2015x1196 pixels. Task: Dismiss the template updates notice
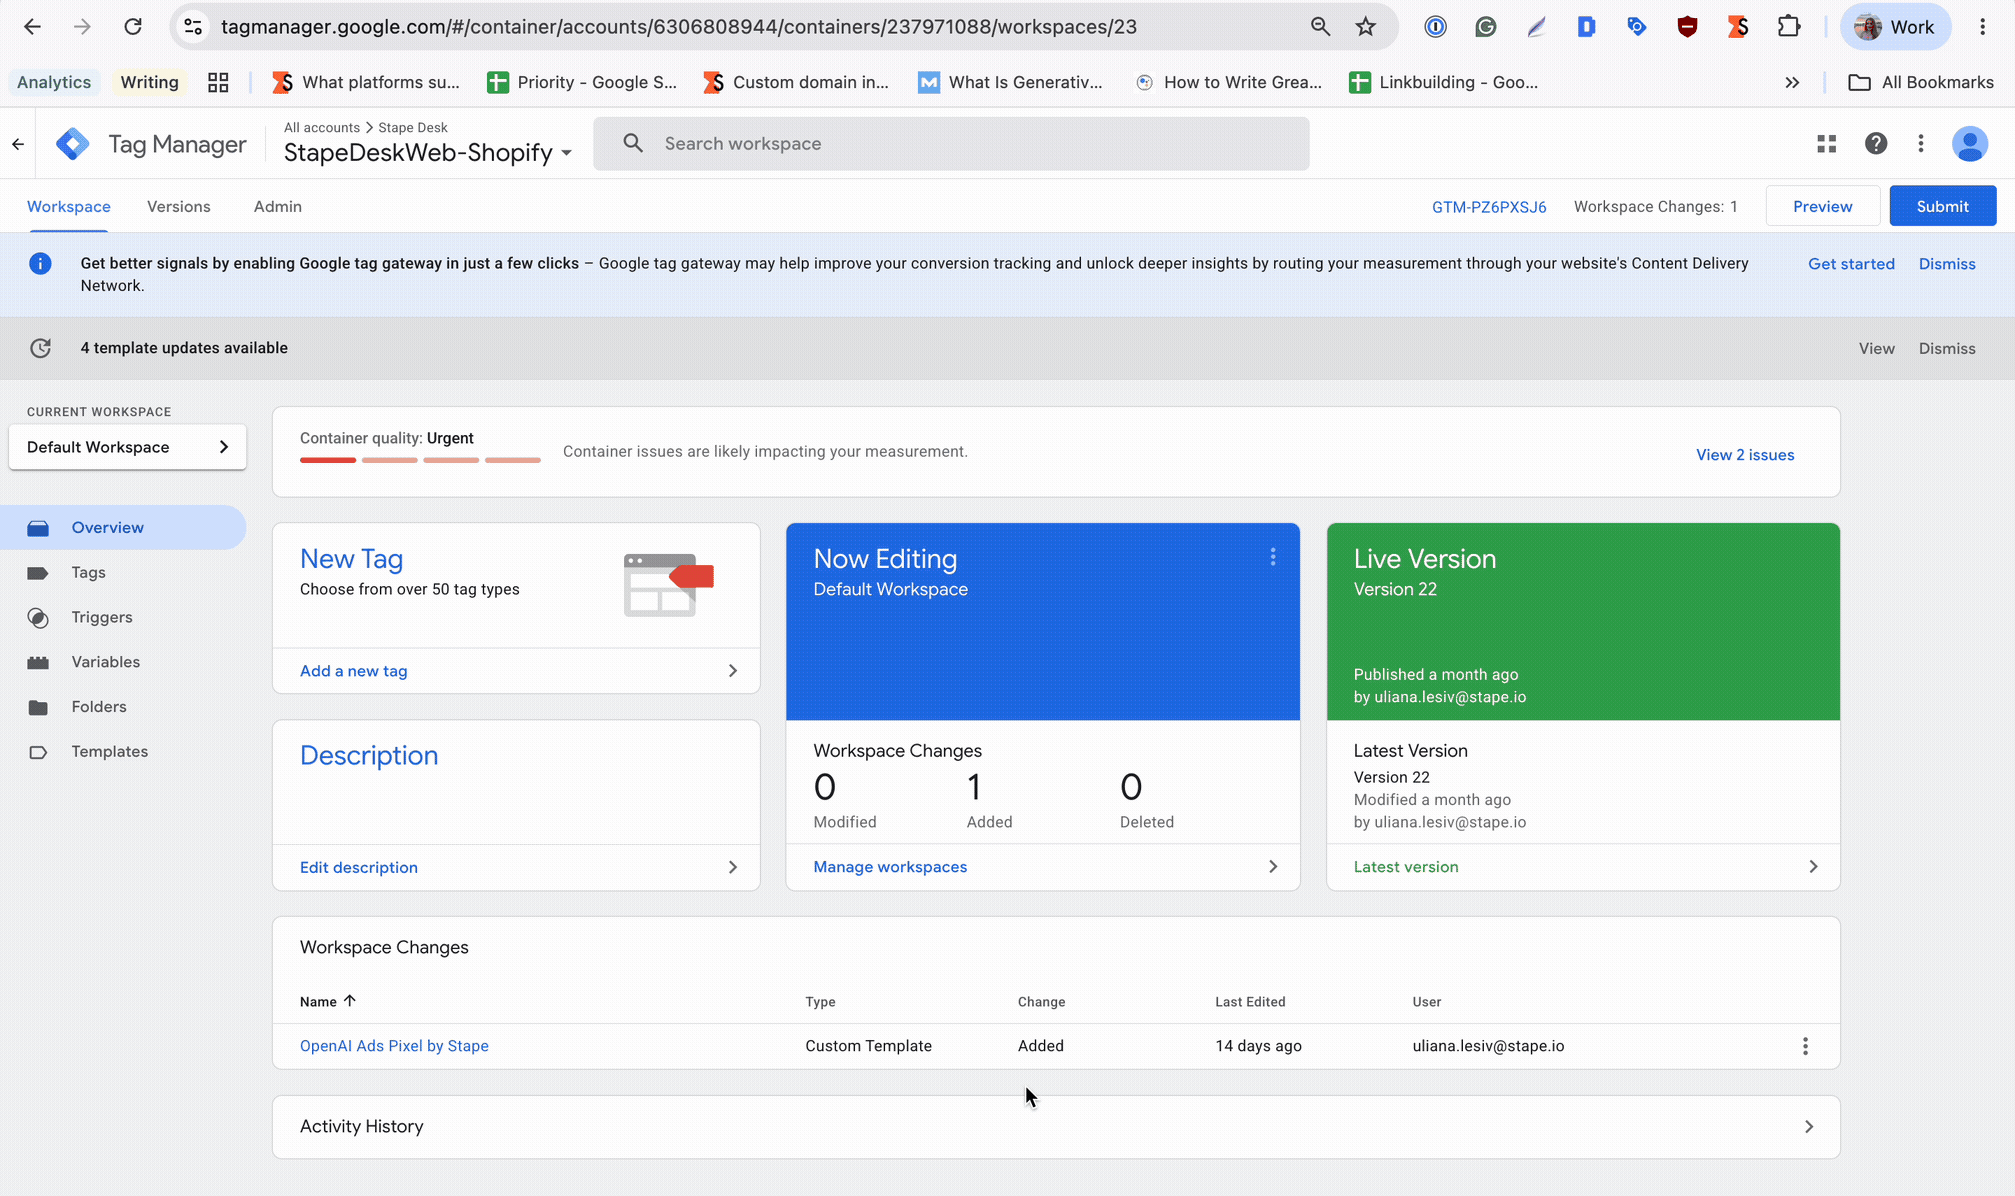click(x=1947, y=349)
